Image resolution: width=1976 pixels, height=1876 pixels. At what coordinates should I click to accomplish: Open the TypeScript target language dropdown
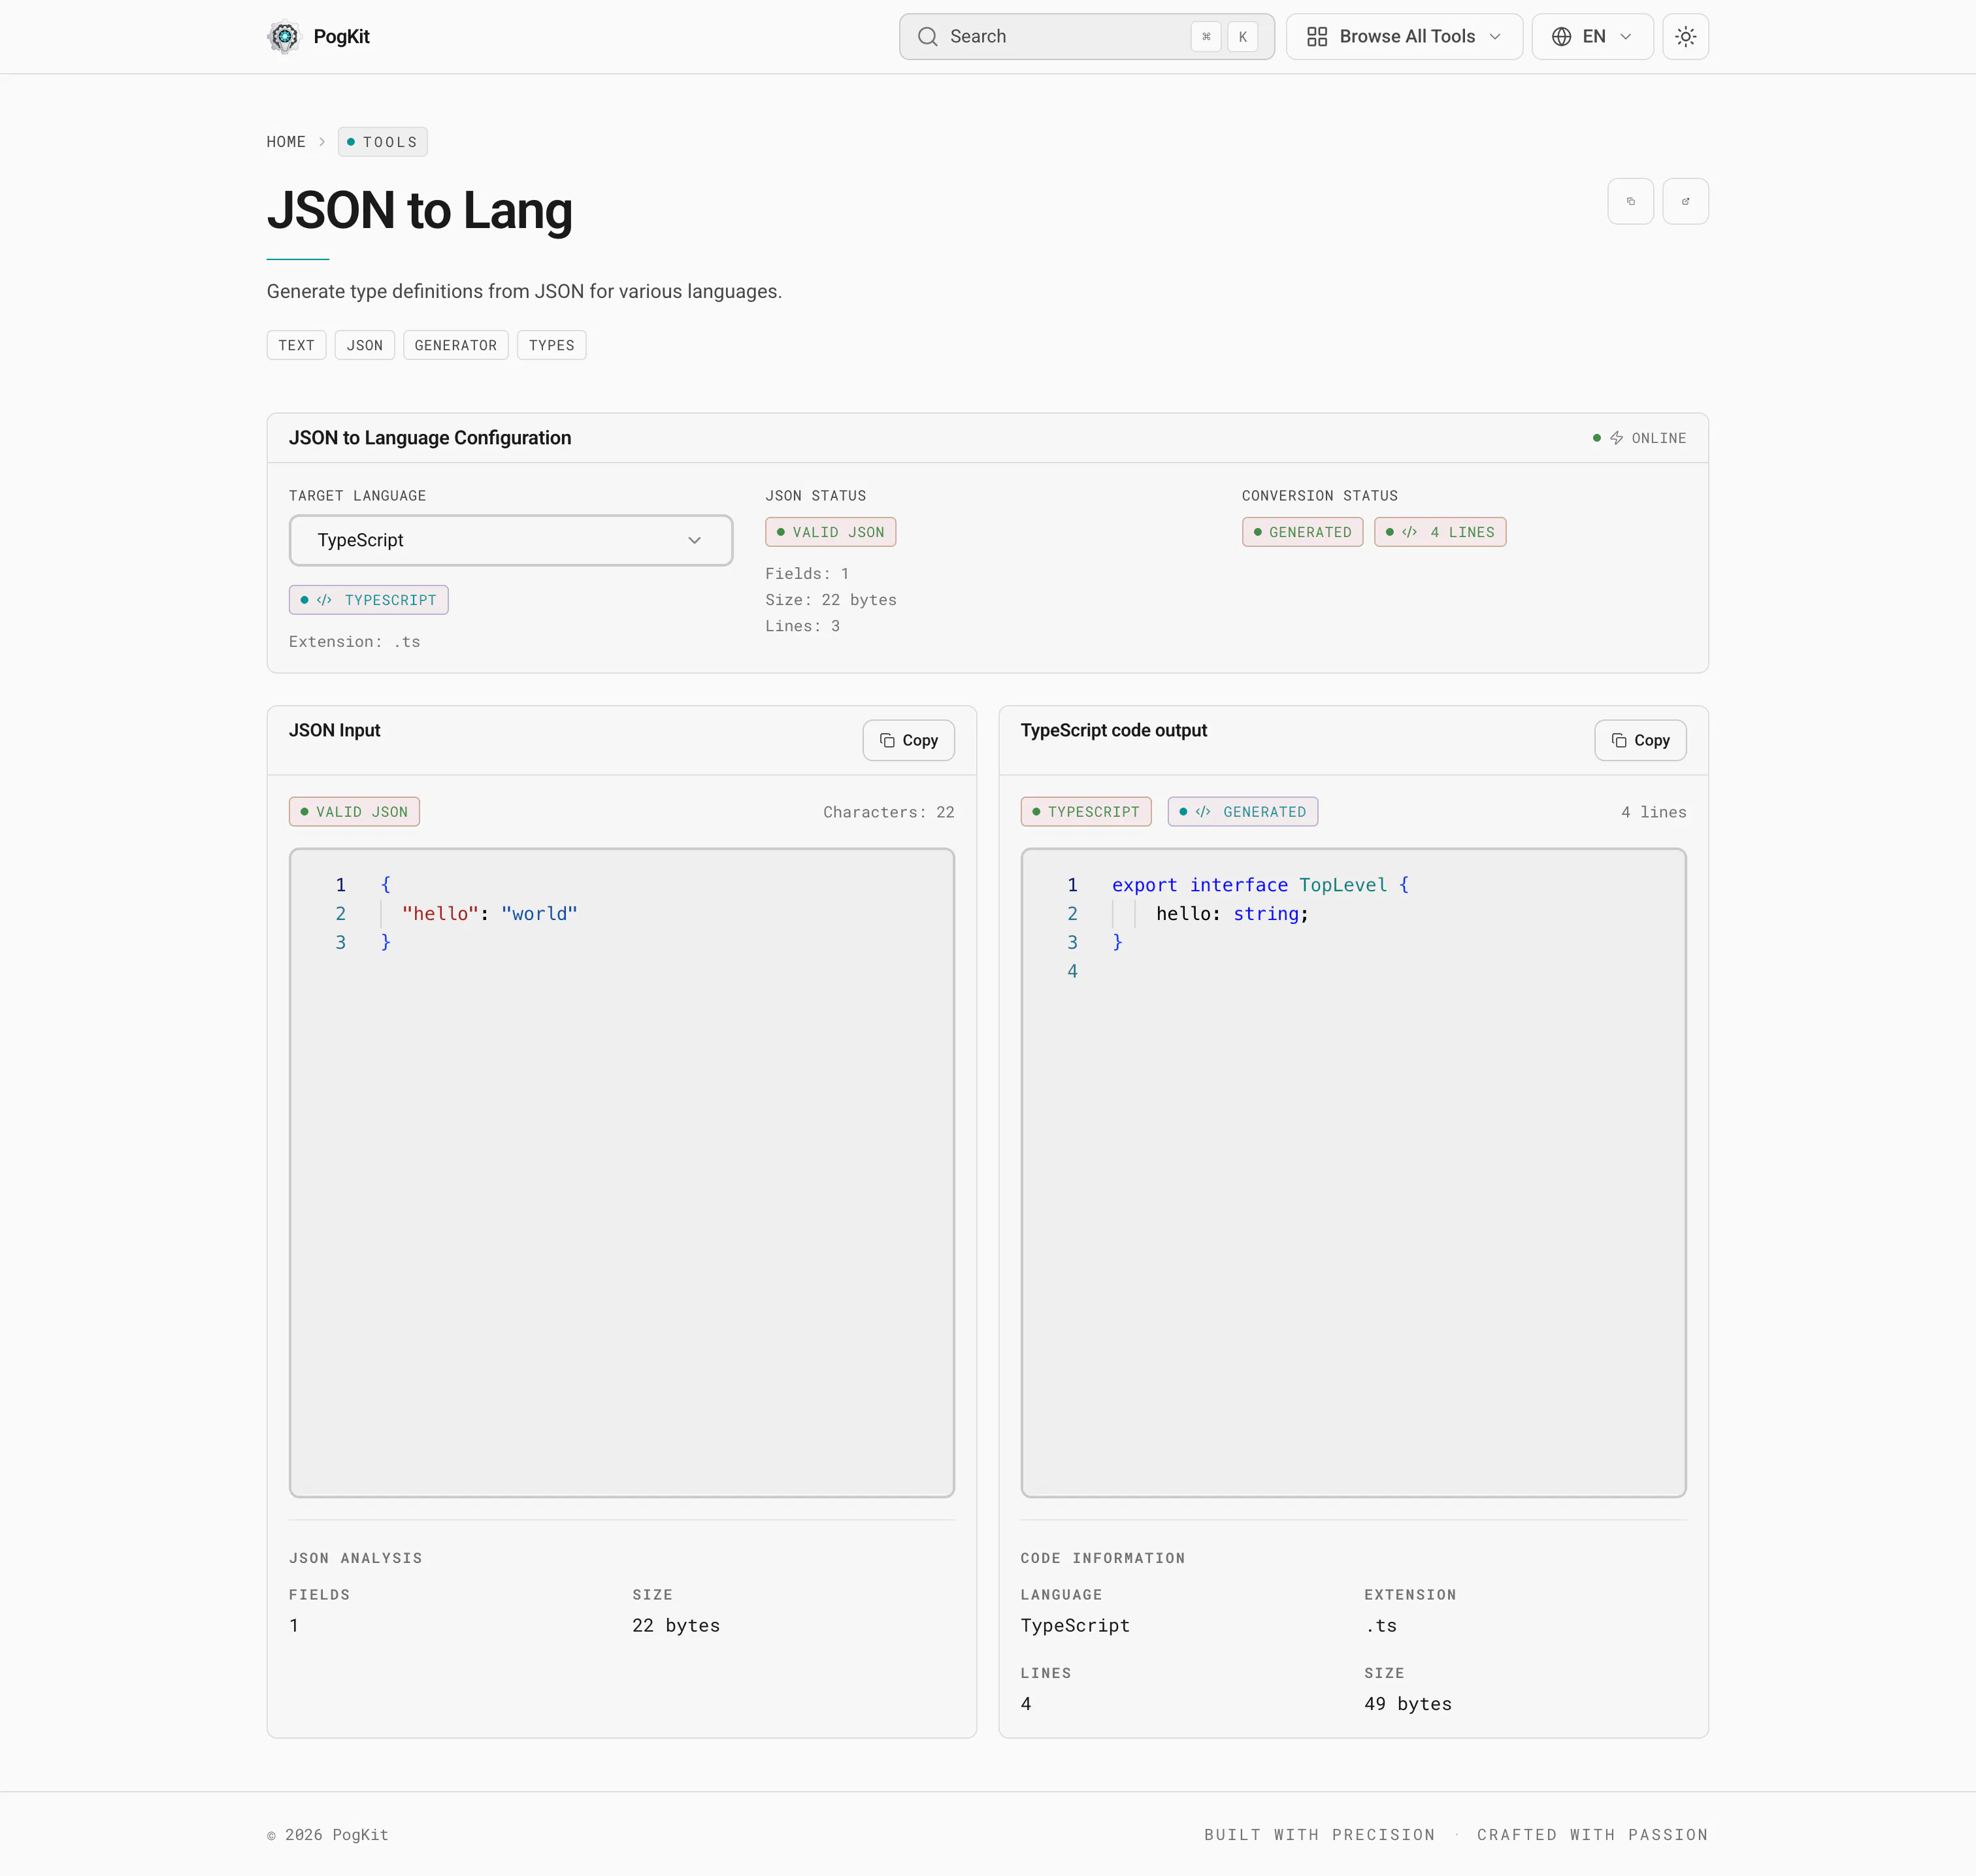click(511, 540)
